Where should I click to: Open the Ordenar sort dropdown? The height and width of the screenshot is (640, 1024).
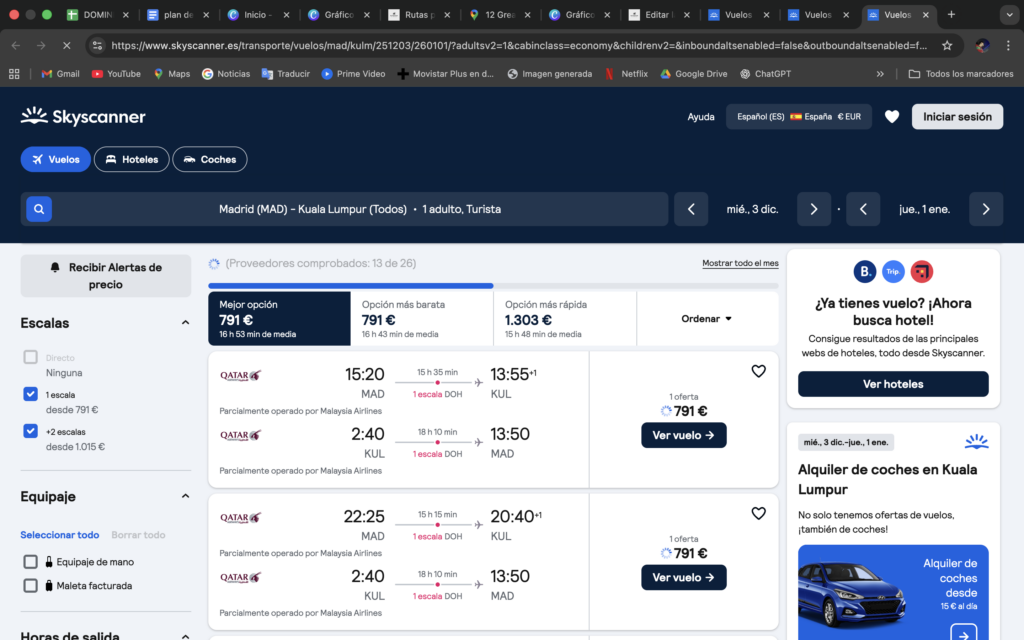click(707, 319)
